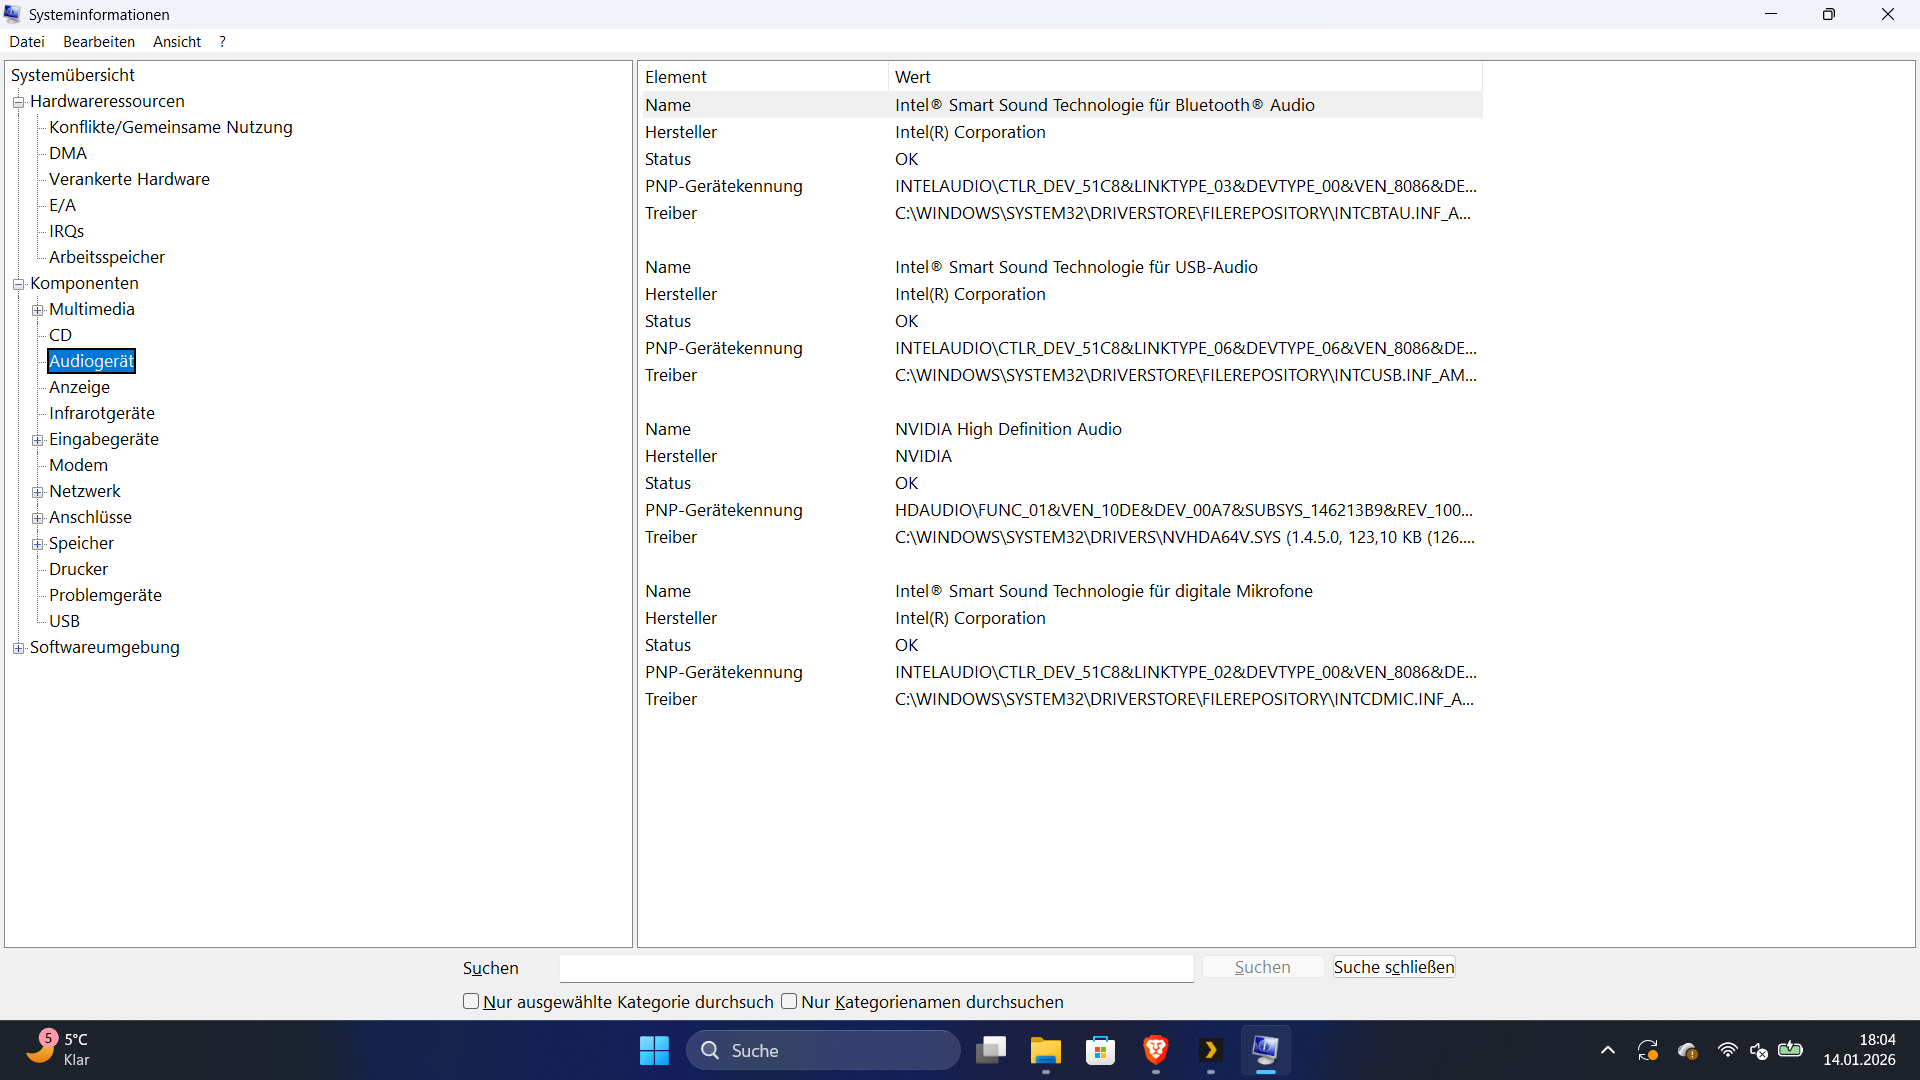Check battery status in the system tray
The image size is (1920, 1080).
1790,1051
